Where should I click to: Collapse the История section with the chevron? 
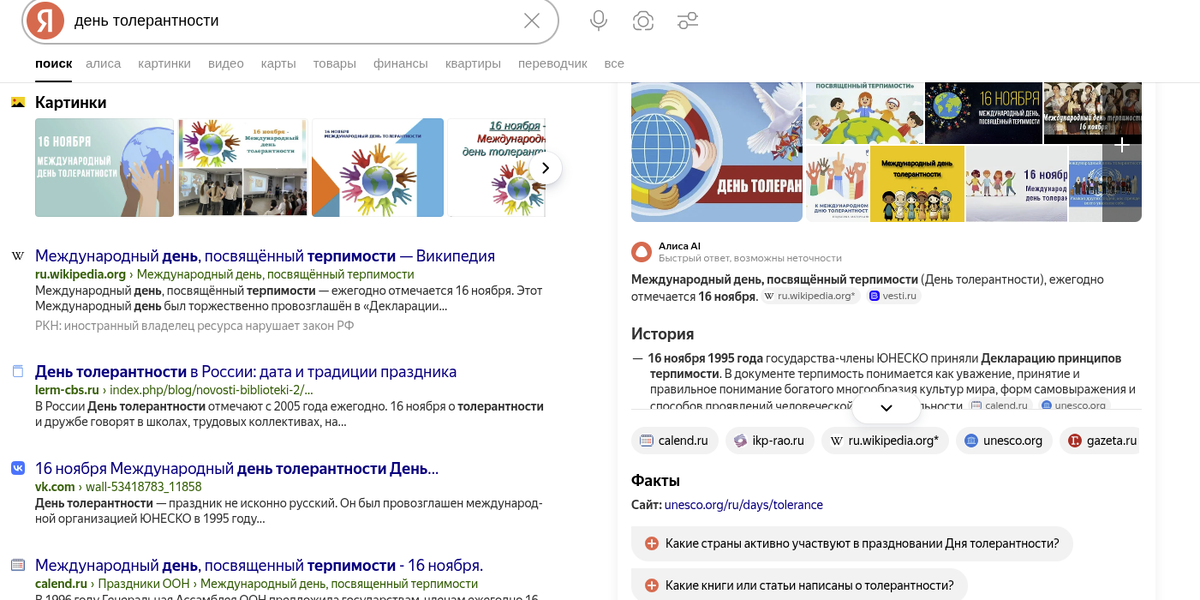tap(885, 408)
